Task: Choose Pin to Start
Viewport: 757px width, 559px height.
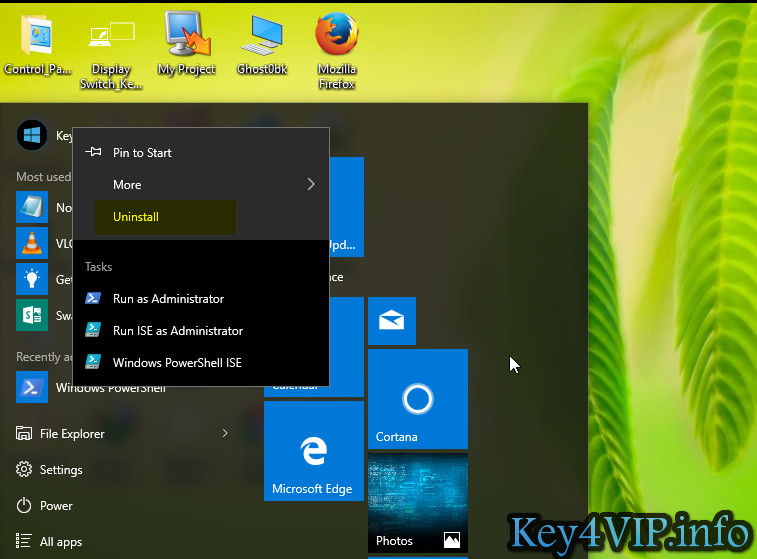Action: 201,153
